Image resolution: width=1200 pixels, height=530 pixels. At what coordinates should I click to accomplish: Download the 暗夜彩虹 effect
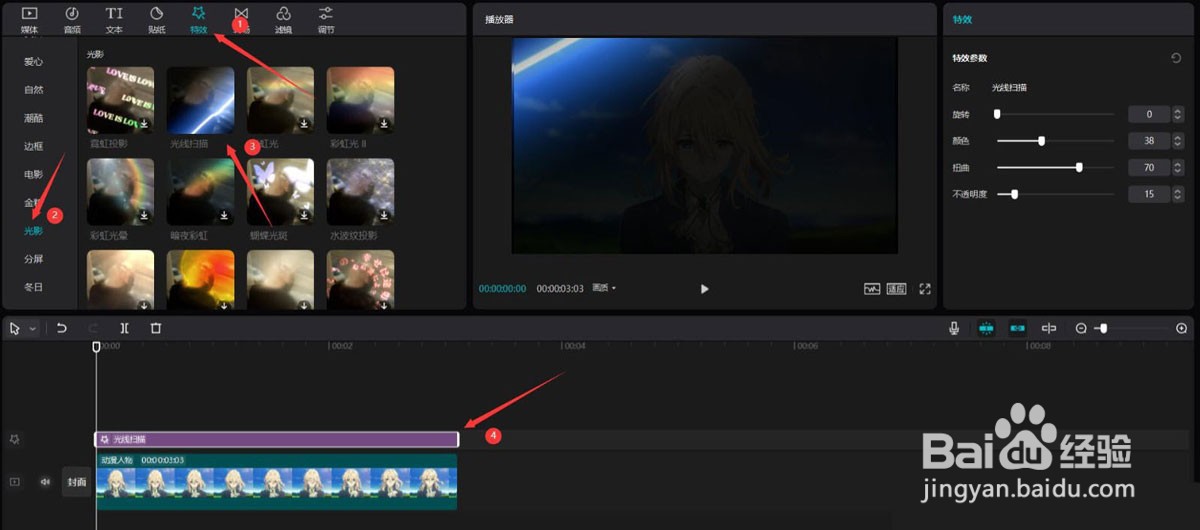[x=224, y=215]
